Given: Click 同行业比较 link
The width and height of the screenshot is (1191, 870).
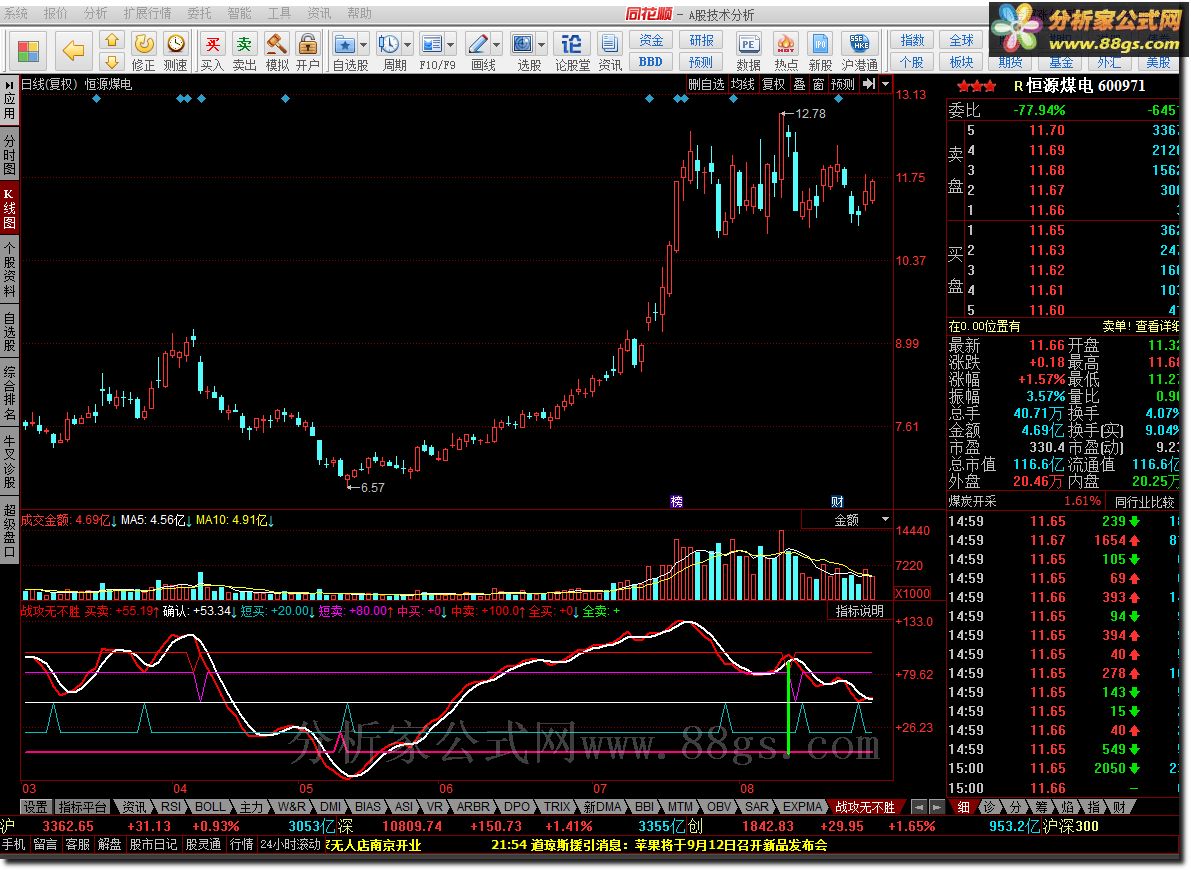Looking at the screenshot, I should coord(1145,501).
